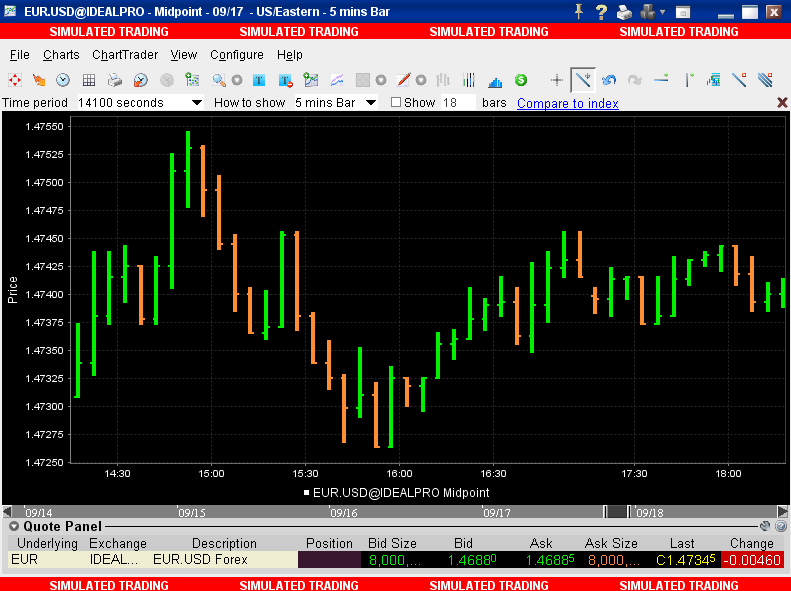
Task: Open the View menu
Action: pos(184,54)
